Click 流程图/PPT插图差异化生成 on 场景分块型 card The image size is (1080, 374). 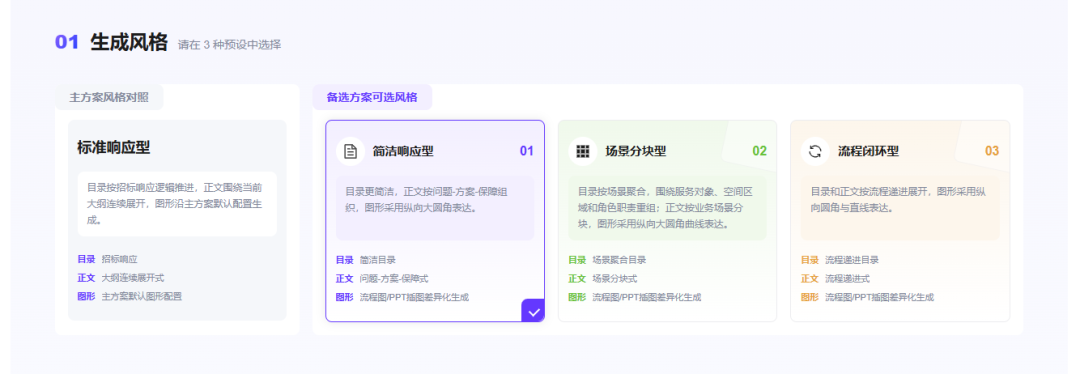pos(647,297)
